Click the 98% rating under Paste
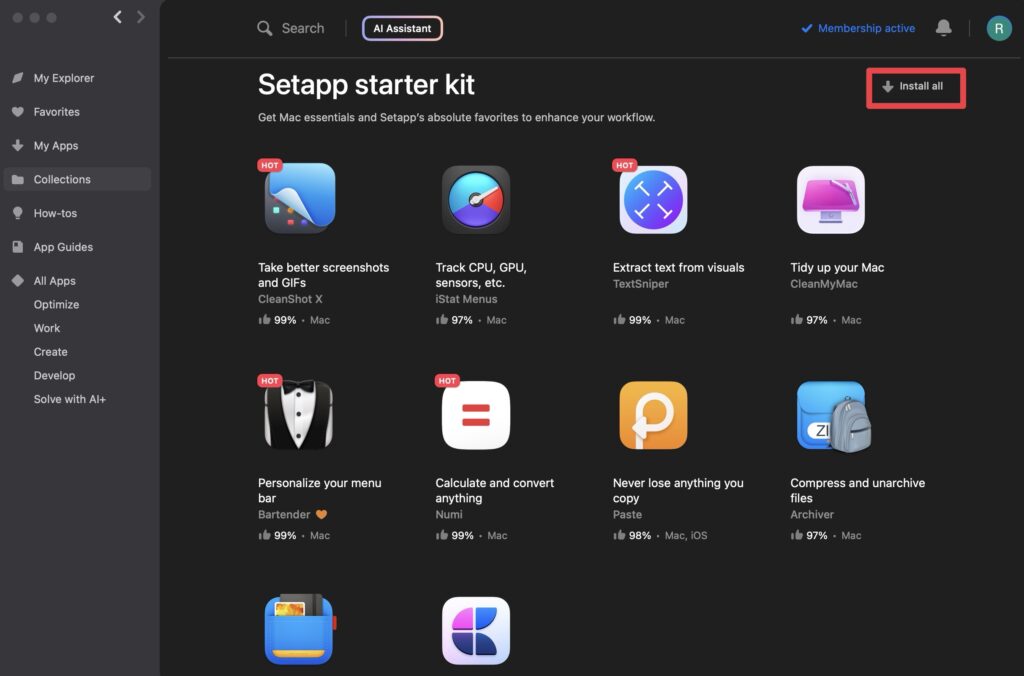 [x=640, y=536]
